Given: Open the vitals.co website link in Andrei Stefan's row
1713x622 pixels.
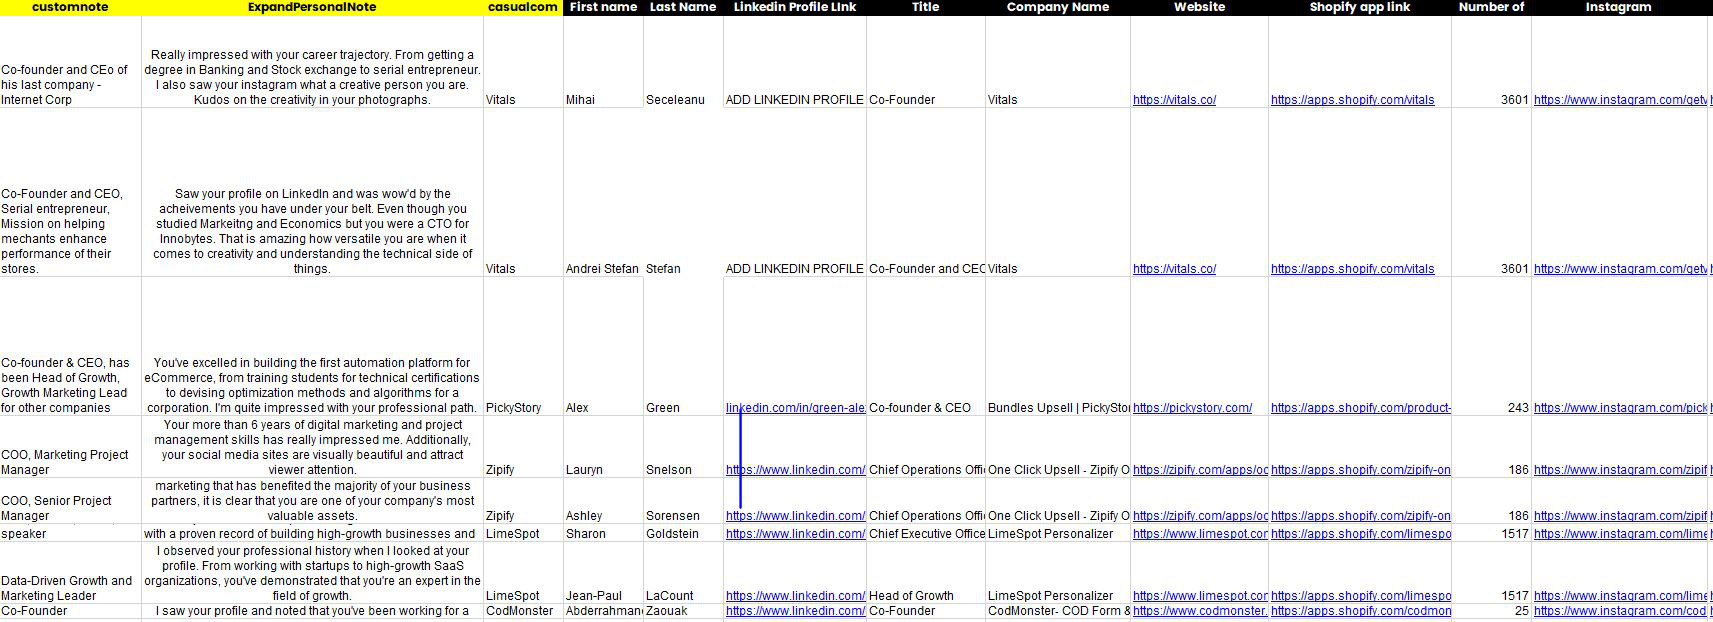Looking at the screenshot, I should [1174, 269].
